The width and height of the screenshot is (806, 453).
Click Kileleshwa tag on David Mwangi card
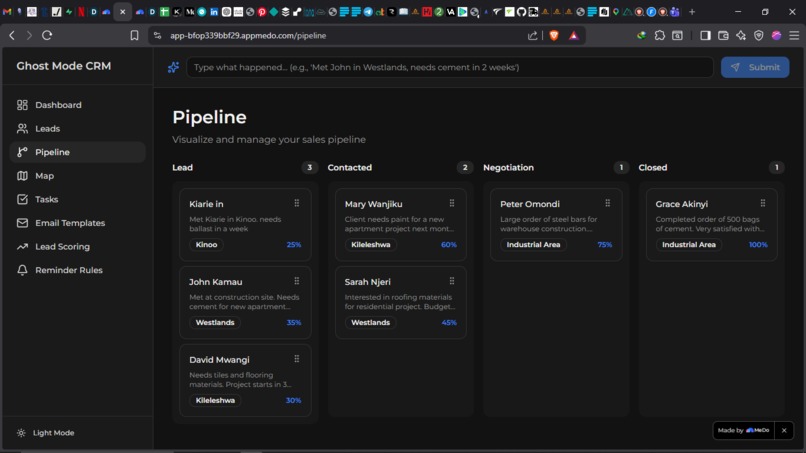click(215, 400)
